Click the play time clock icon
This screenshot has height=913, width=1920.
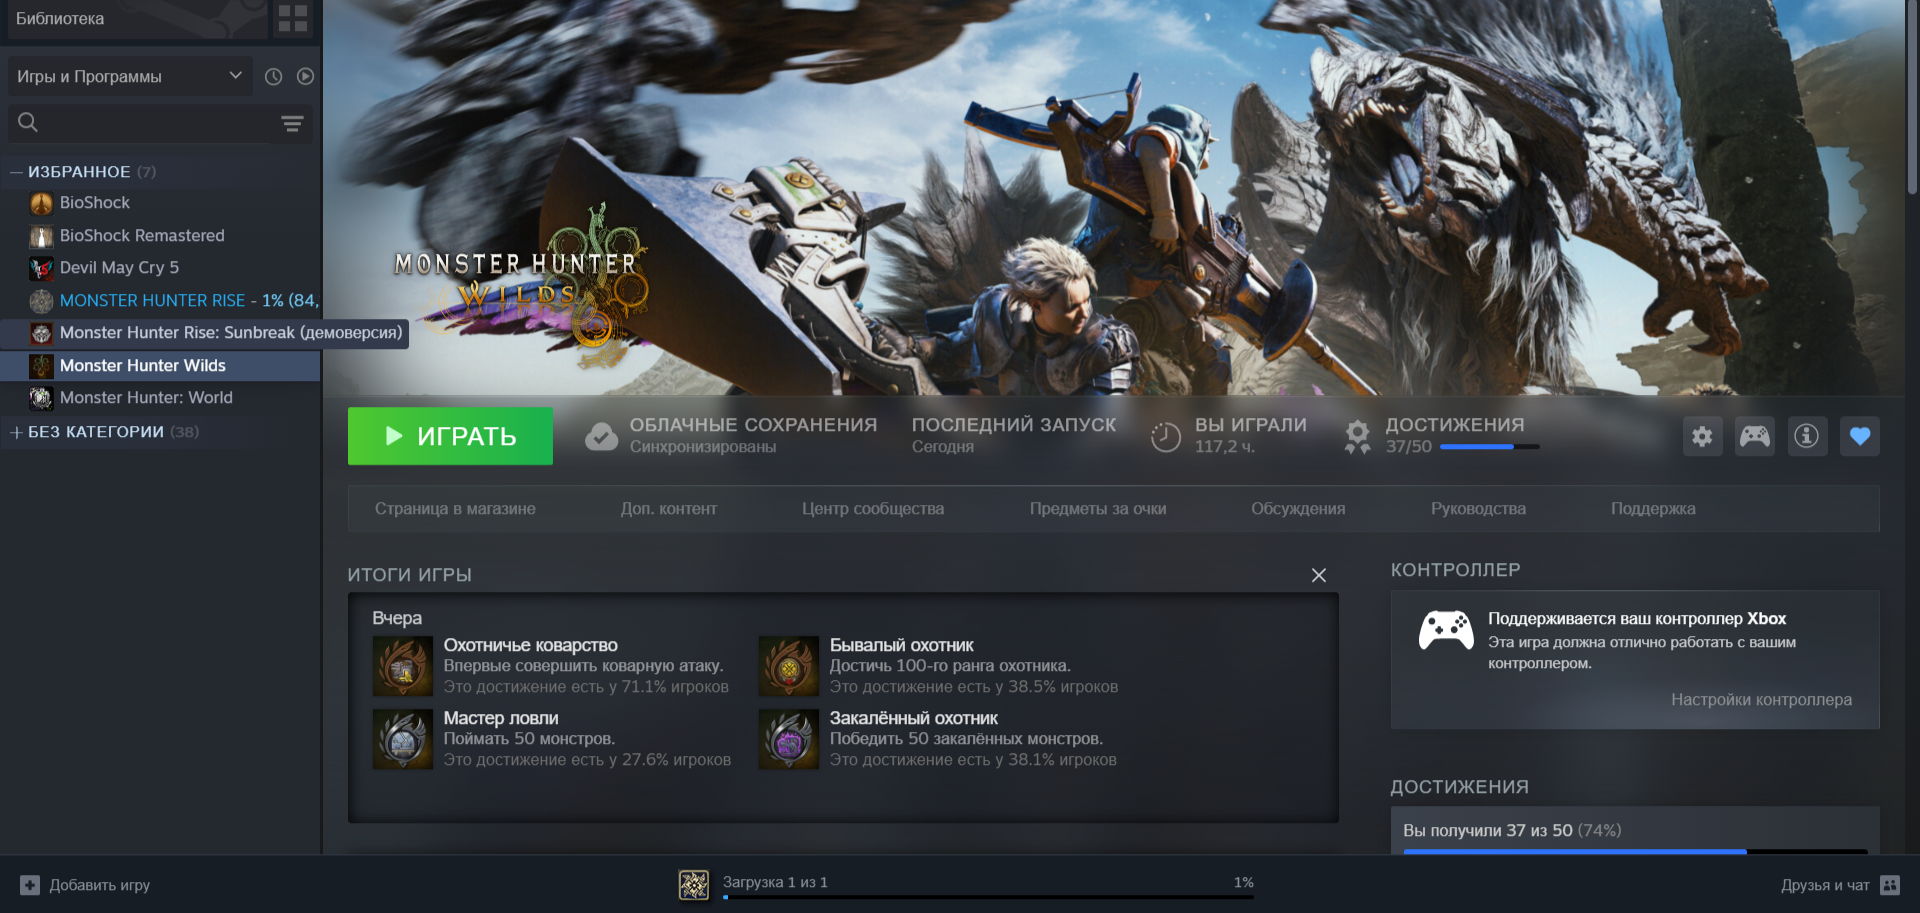pos(1165,437)
